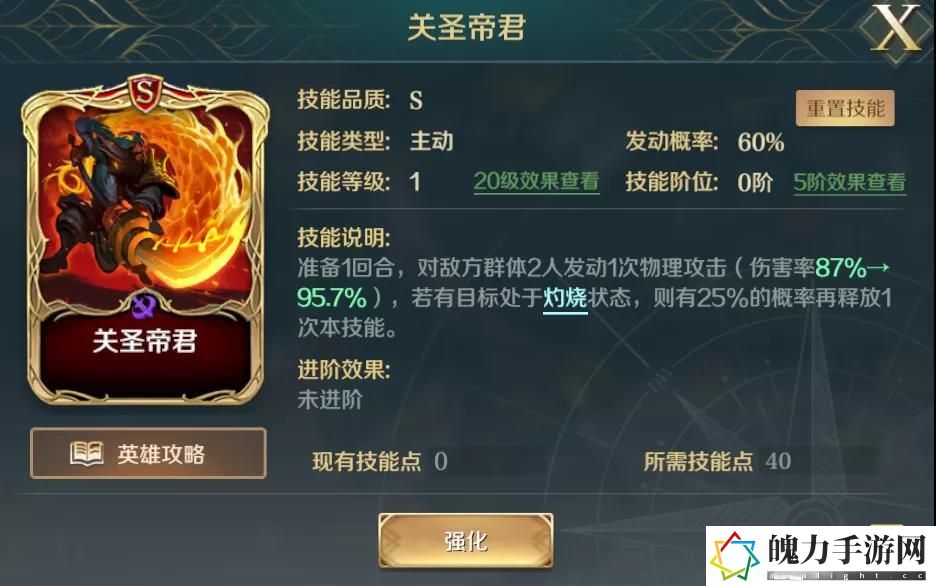Image resolution: width=936 pixels, height=586 pixels.
Task: Open the 英雄攻略 hero guide button
Action: pos(148,454)
